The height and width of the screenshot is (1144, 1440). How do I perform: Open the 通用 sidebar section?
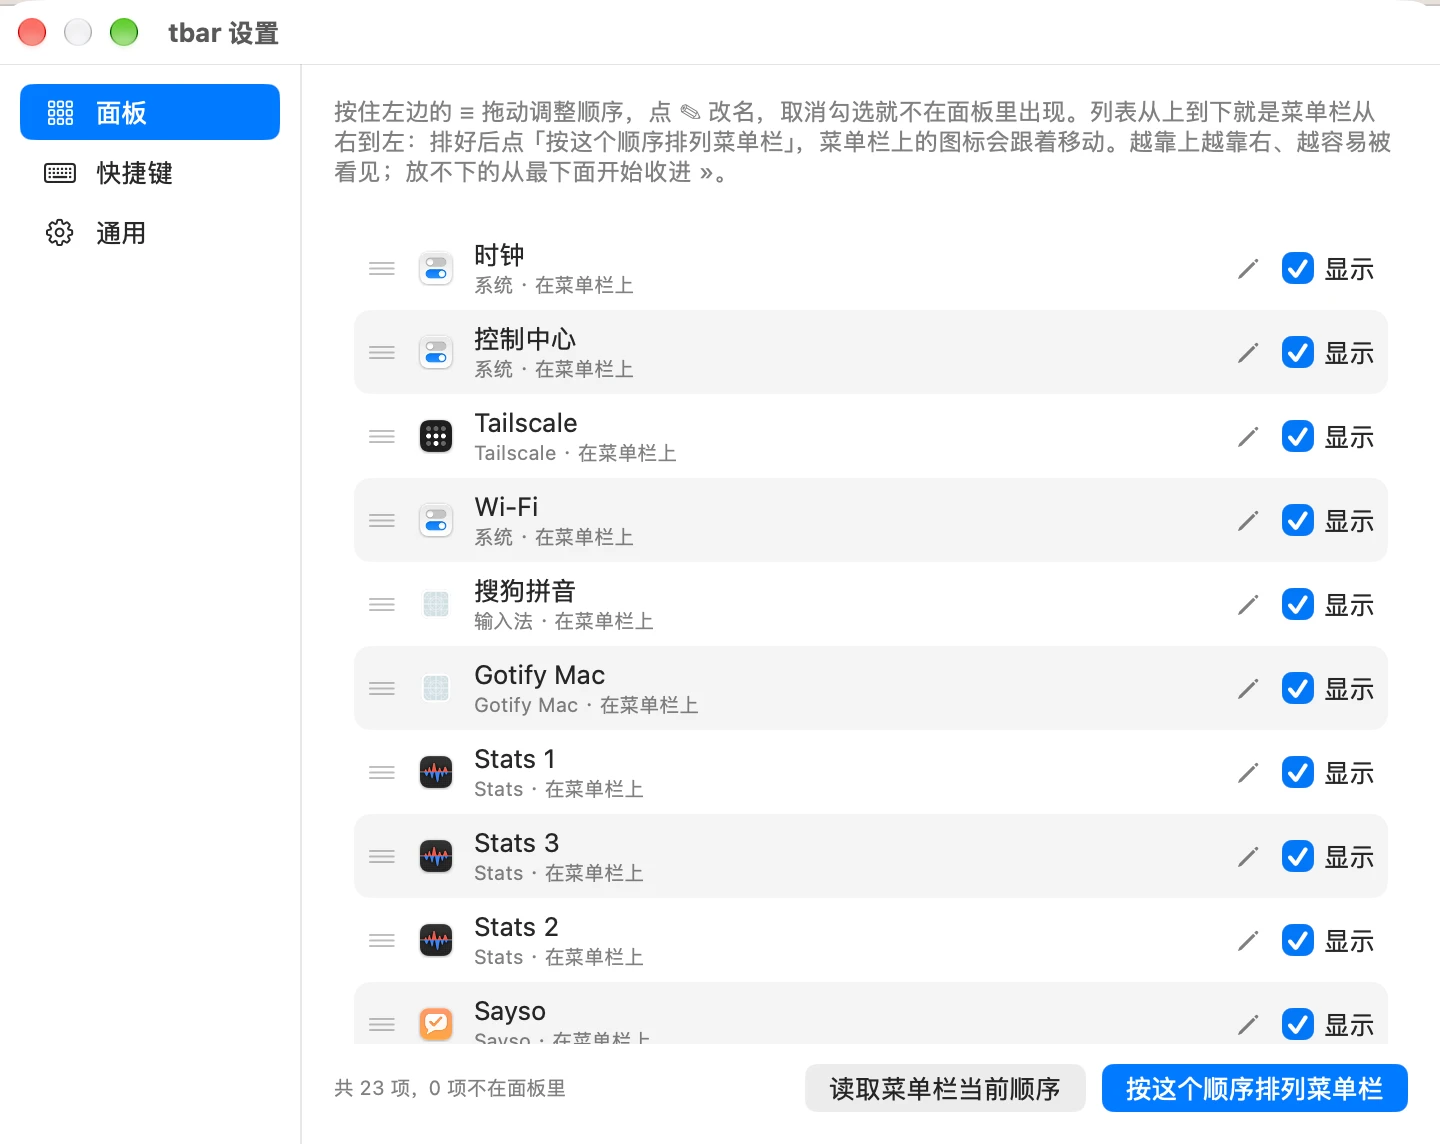point(150,233)
